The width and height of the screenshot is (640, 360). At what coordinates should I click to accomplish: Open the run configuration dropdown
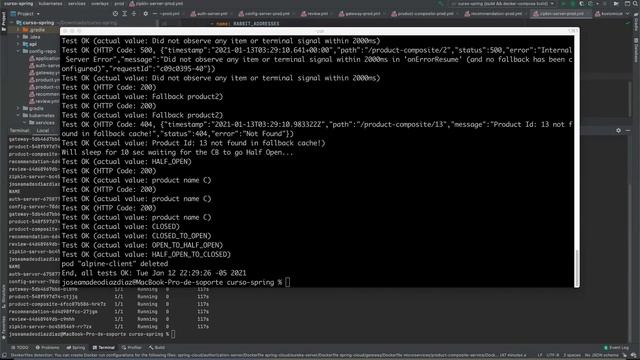point(503,4)
